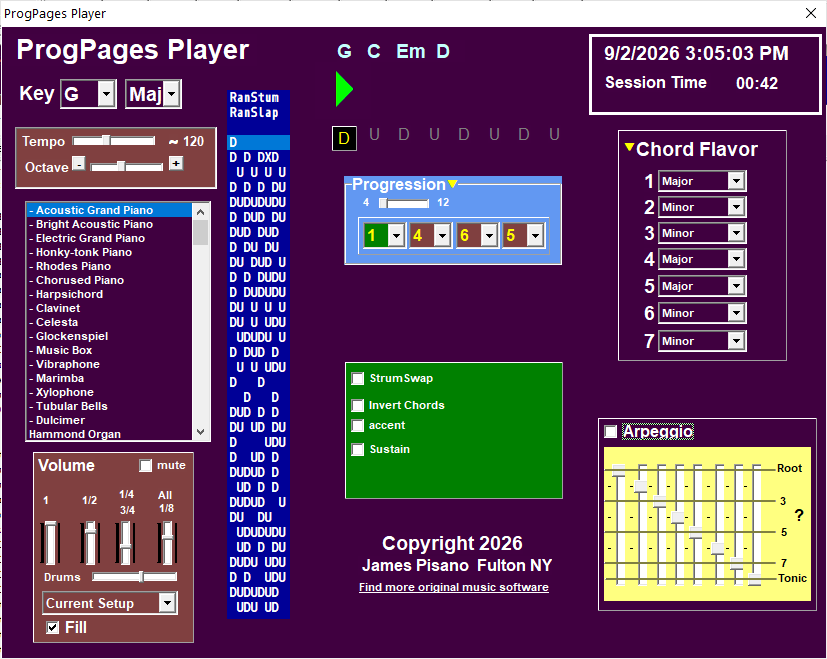This screenshot has height=659, width=827.
Task: Turn on the Sustain checkbox
Action: coord(358,449)
